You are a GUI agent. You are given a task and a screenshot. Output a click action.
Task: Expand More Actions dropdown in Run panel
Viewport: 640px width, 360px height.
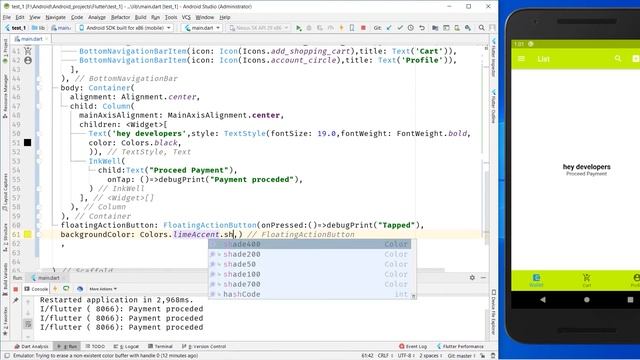click(103, 289)
